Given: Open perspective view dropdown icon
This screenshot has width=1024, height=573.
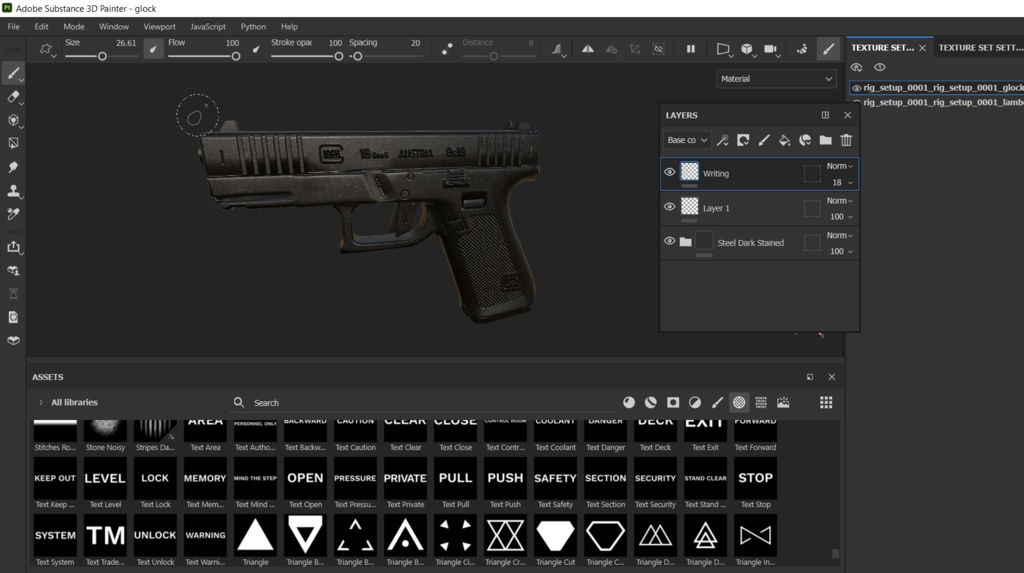Looking at the screenshot, I should click(723, 49).
